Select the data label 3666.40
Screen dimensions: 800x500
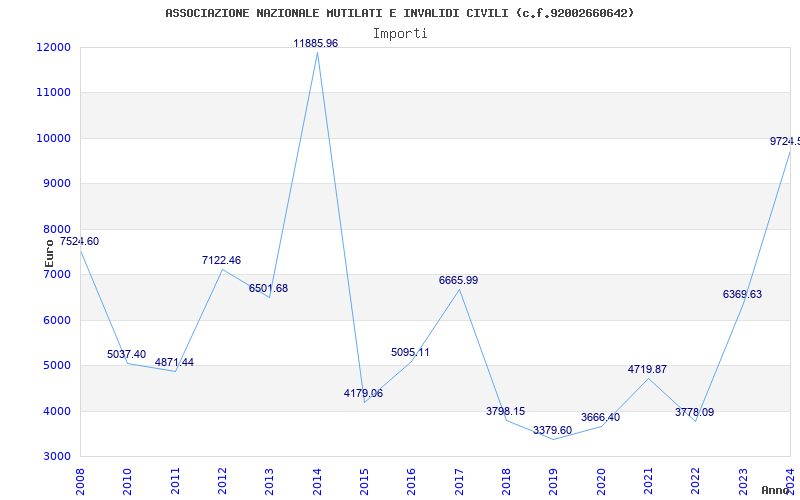601,417
